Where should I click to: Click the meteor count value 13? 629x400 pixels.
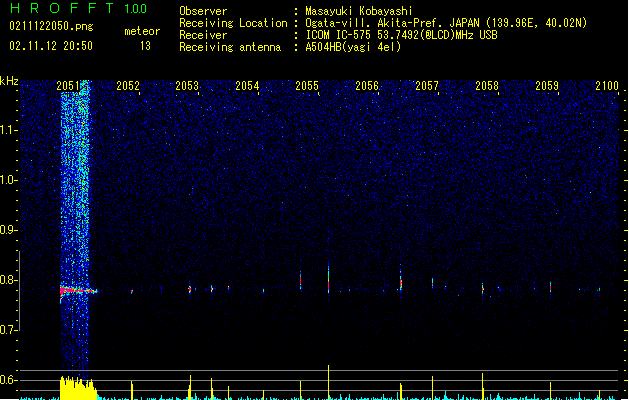pyautogui.click(x=145, y=46)
